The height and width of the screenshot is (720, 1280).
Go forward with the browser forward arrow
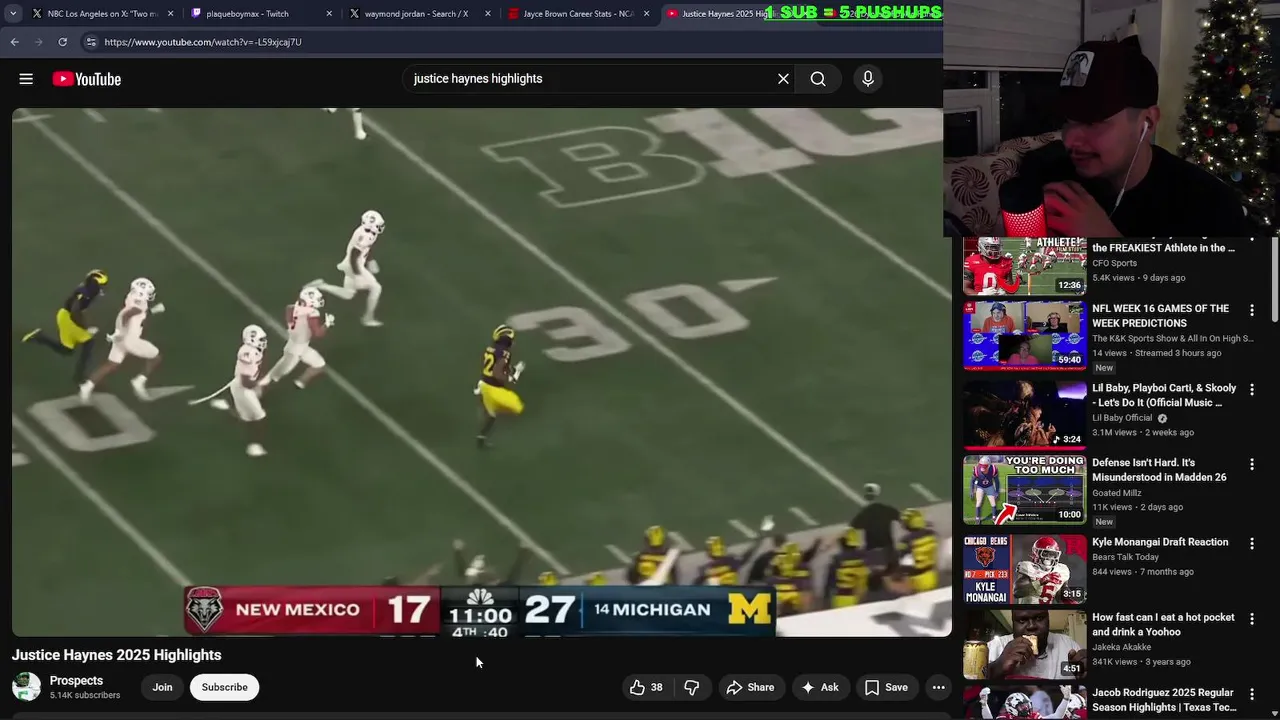38,42
